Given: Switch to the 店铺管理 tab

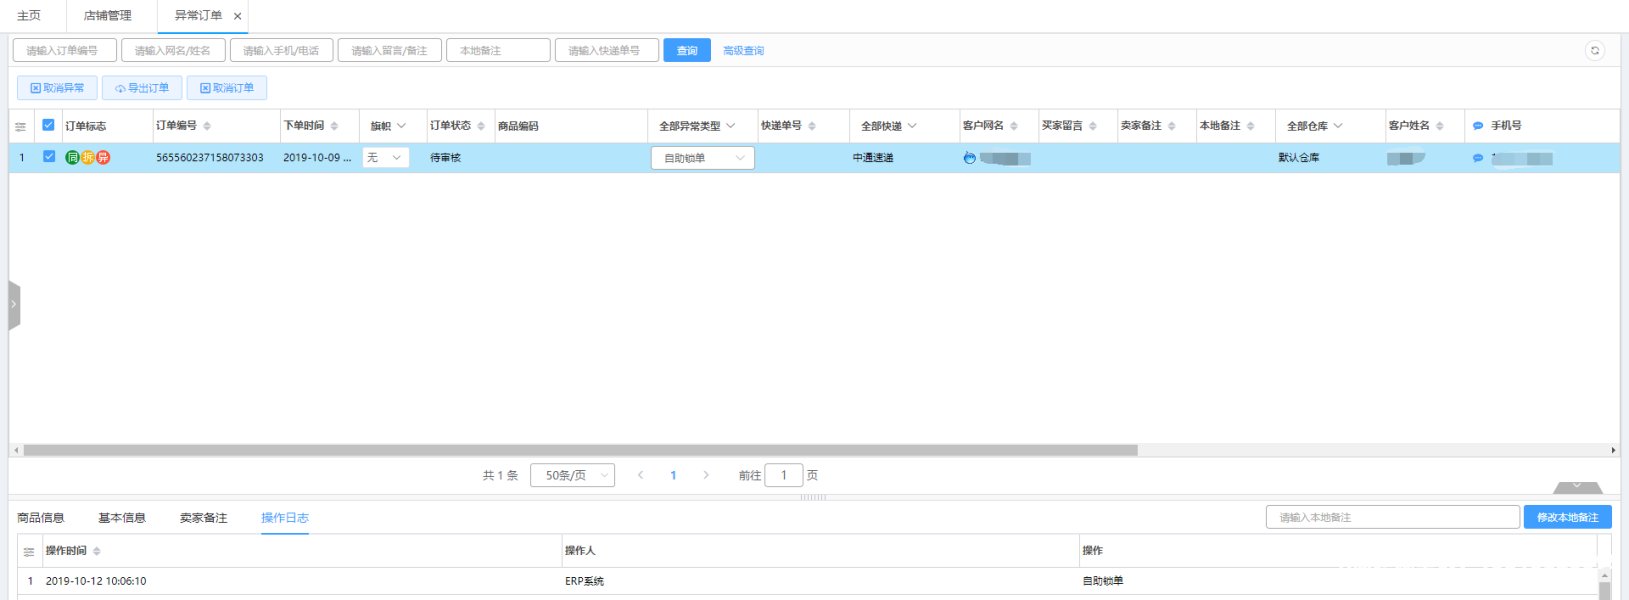Looking at the screenshot, I should (x=107, y=16).
